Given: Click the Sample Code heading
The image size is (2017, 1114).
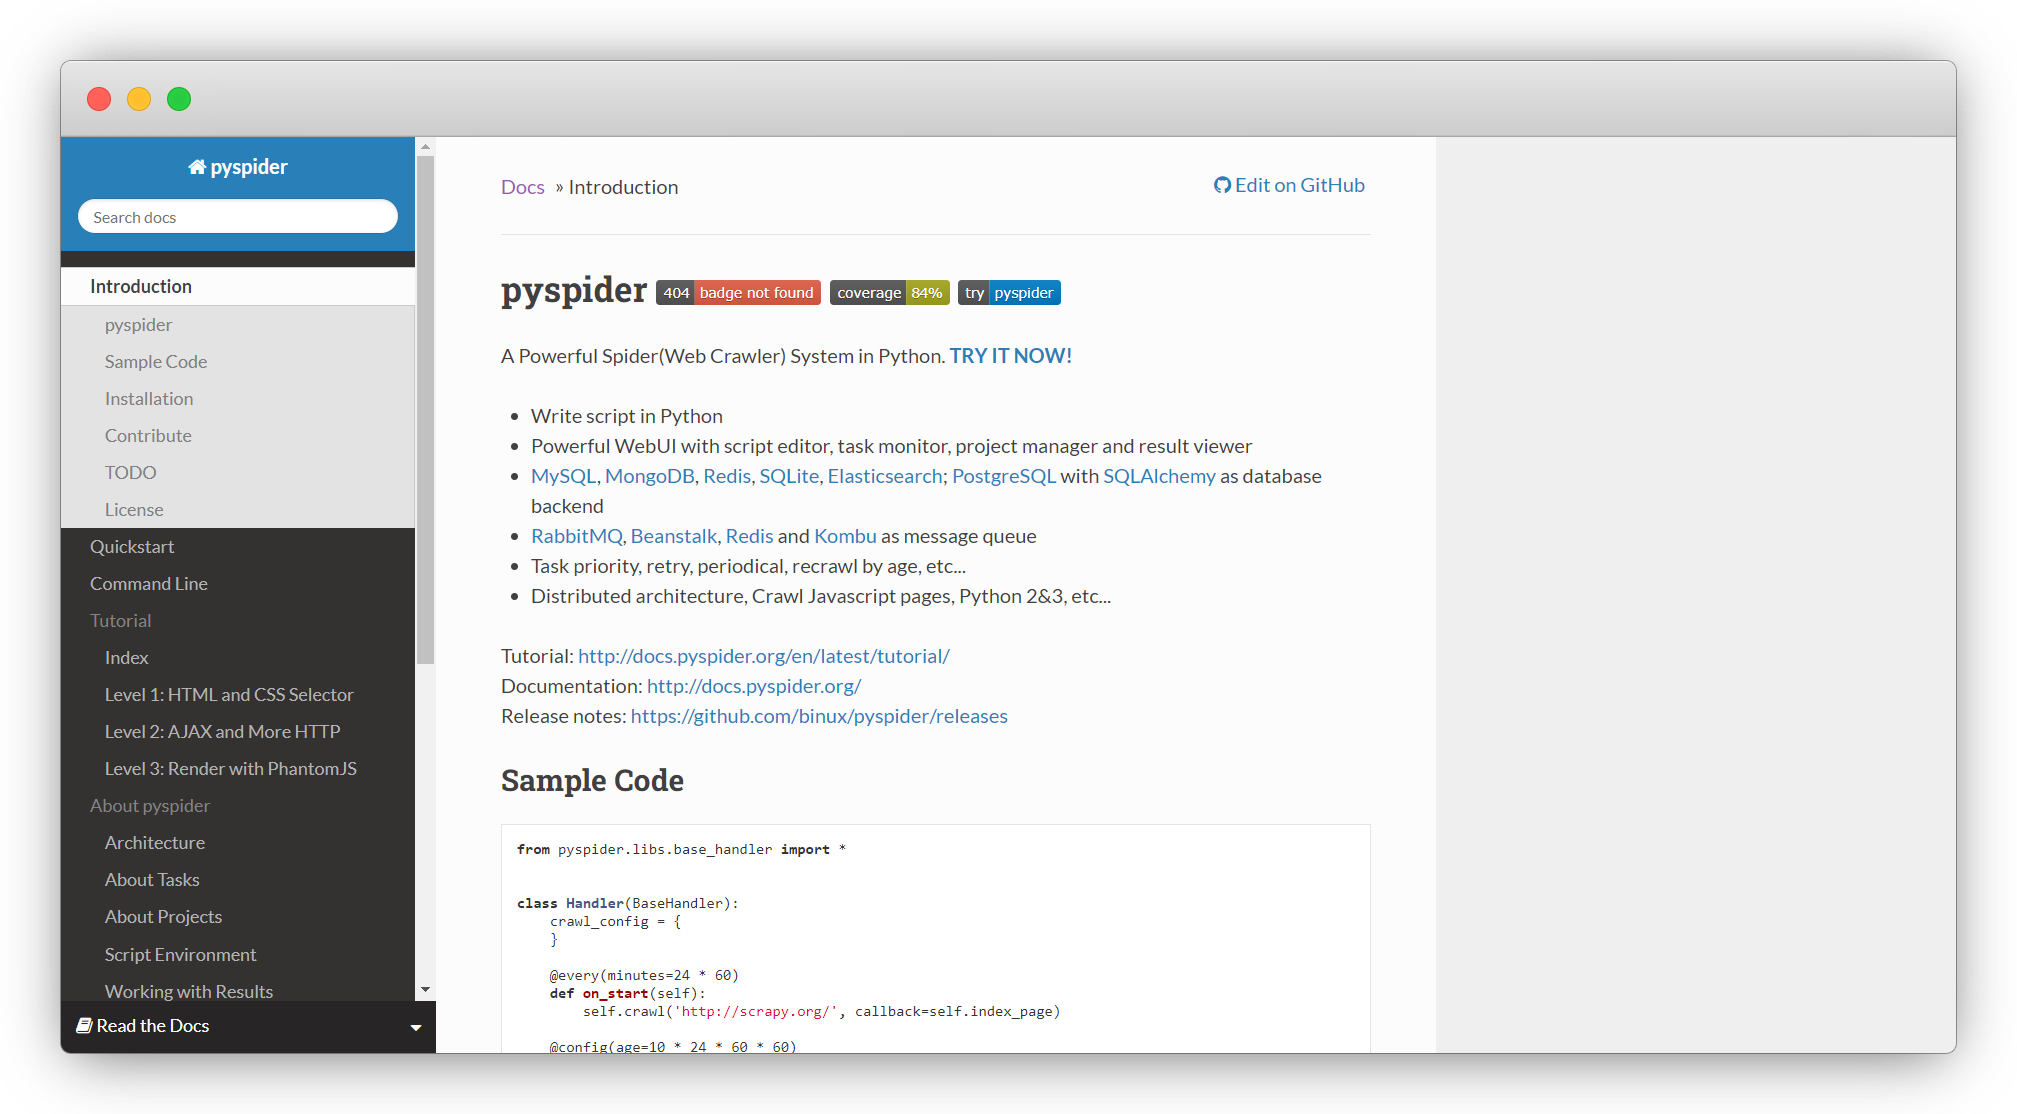Looking at the screenshot, I should tap(592, 780).
